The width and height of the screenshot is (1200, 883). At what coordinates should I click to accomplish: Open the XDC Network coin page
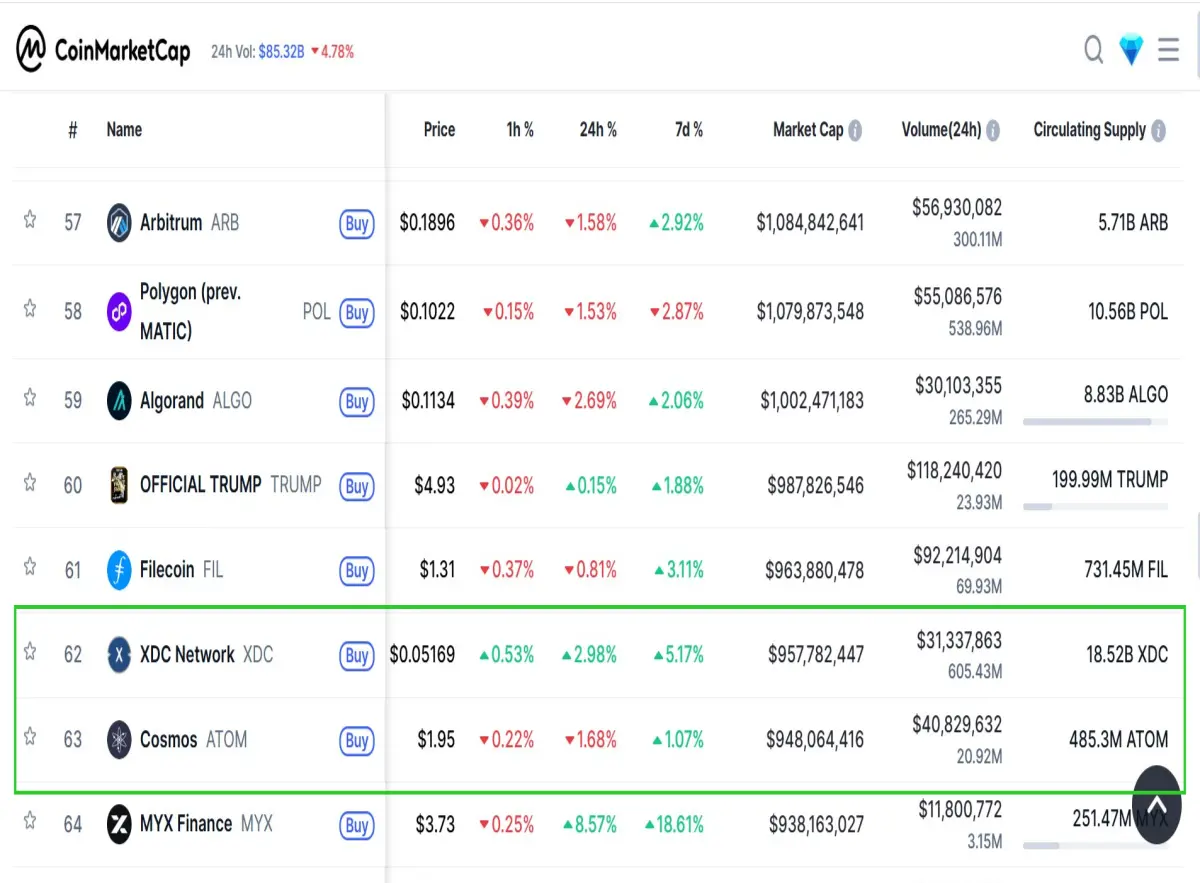(x=206, y=655)
